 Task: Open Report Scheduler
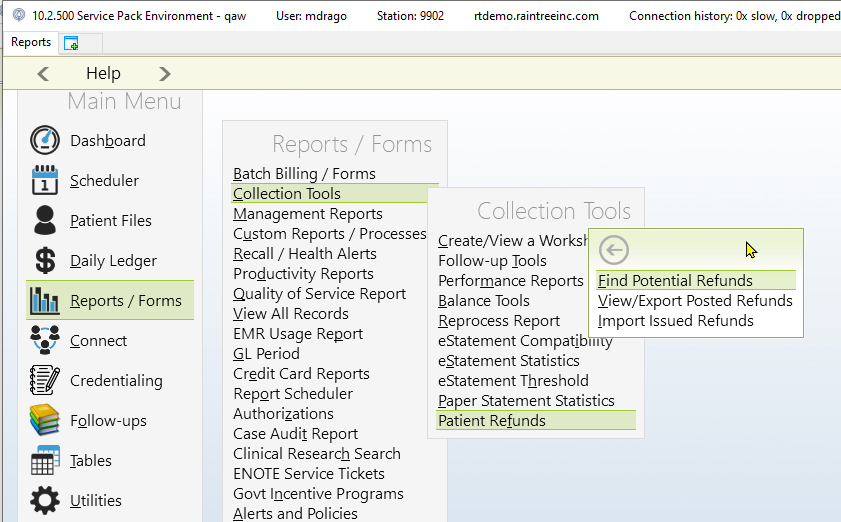[x=293, y=394]
